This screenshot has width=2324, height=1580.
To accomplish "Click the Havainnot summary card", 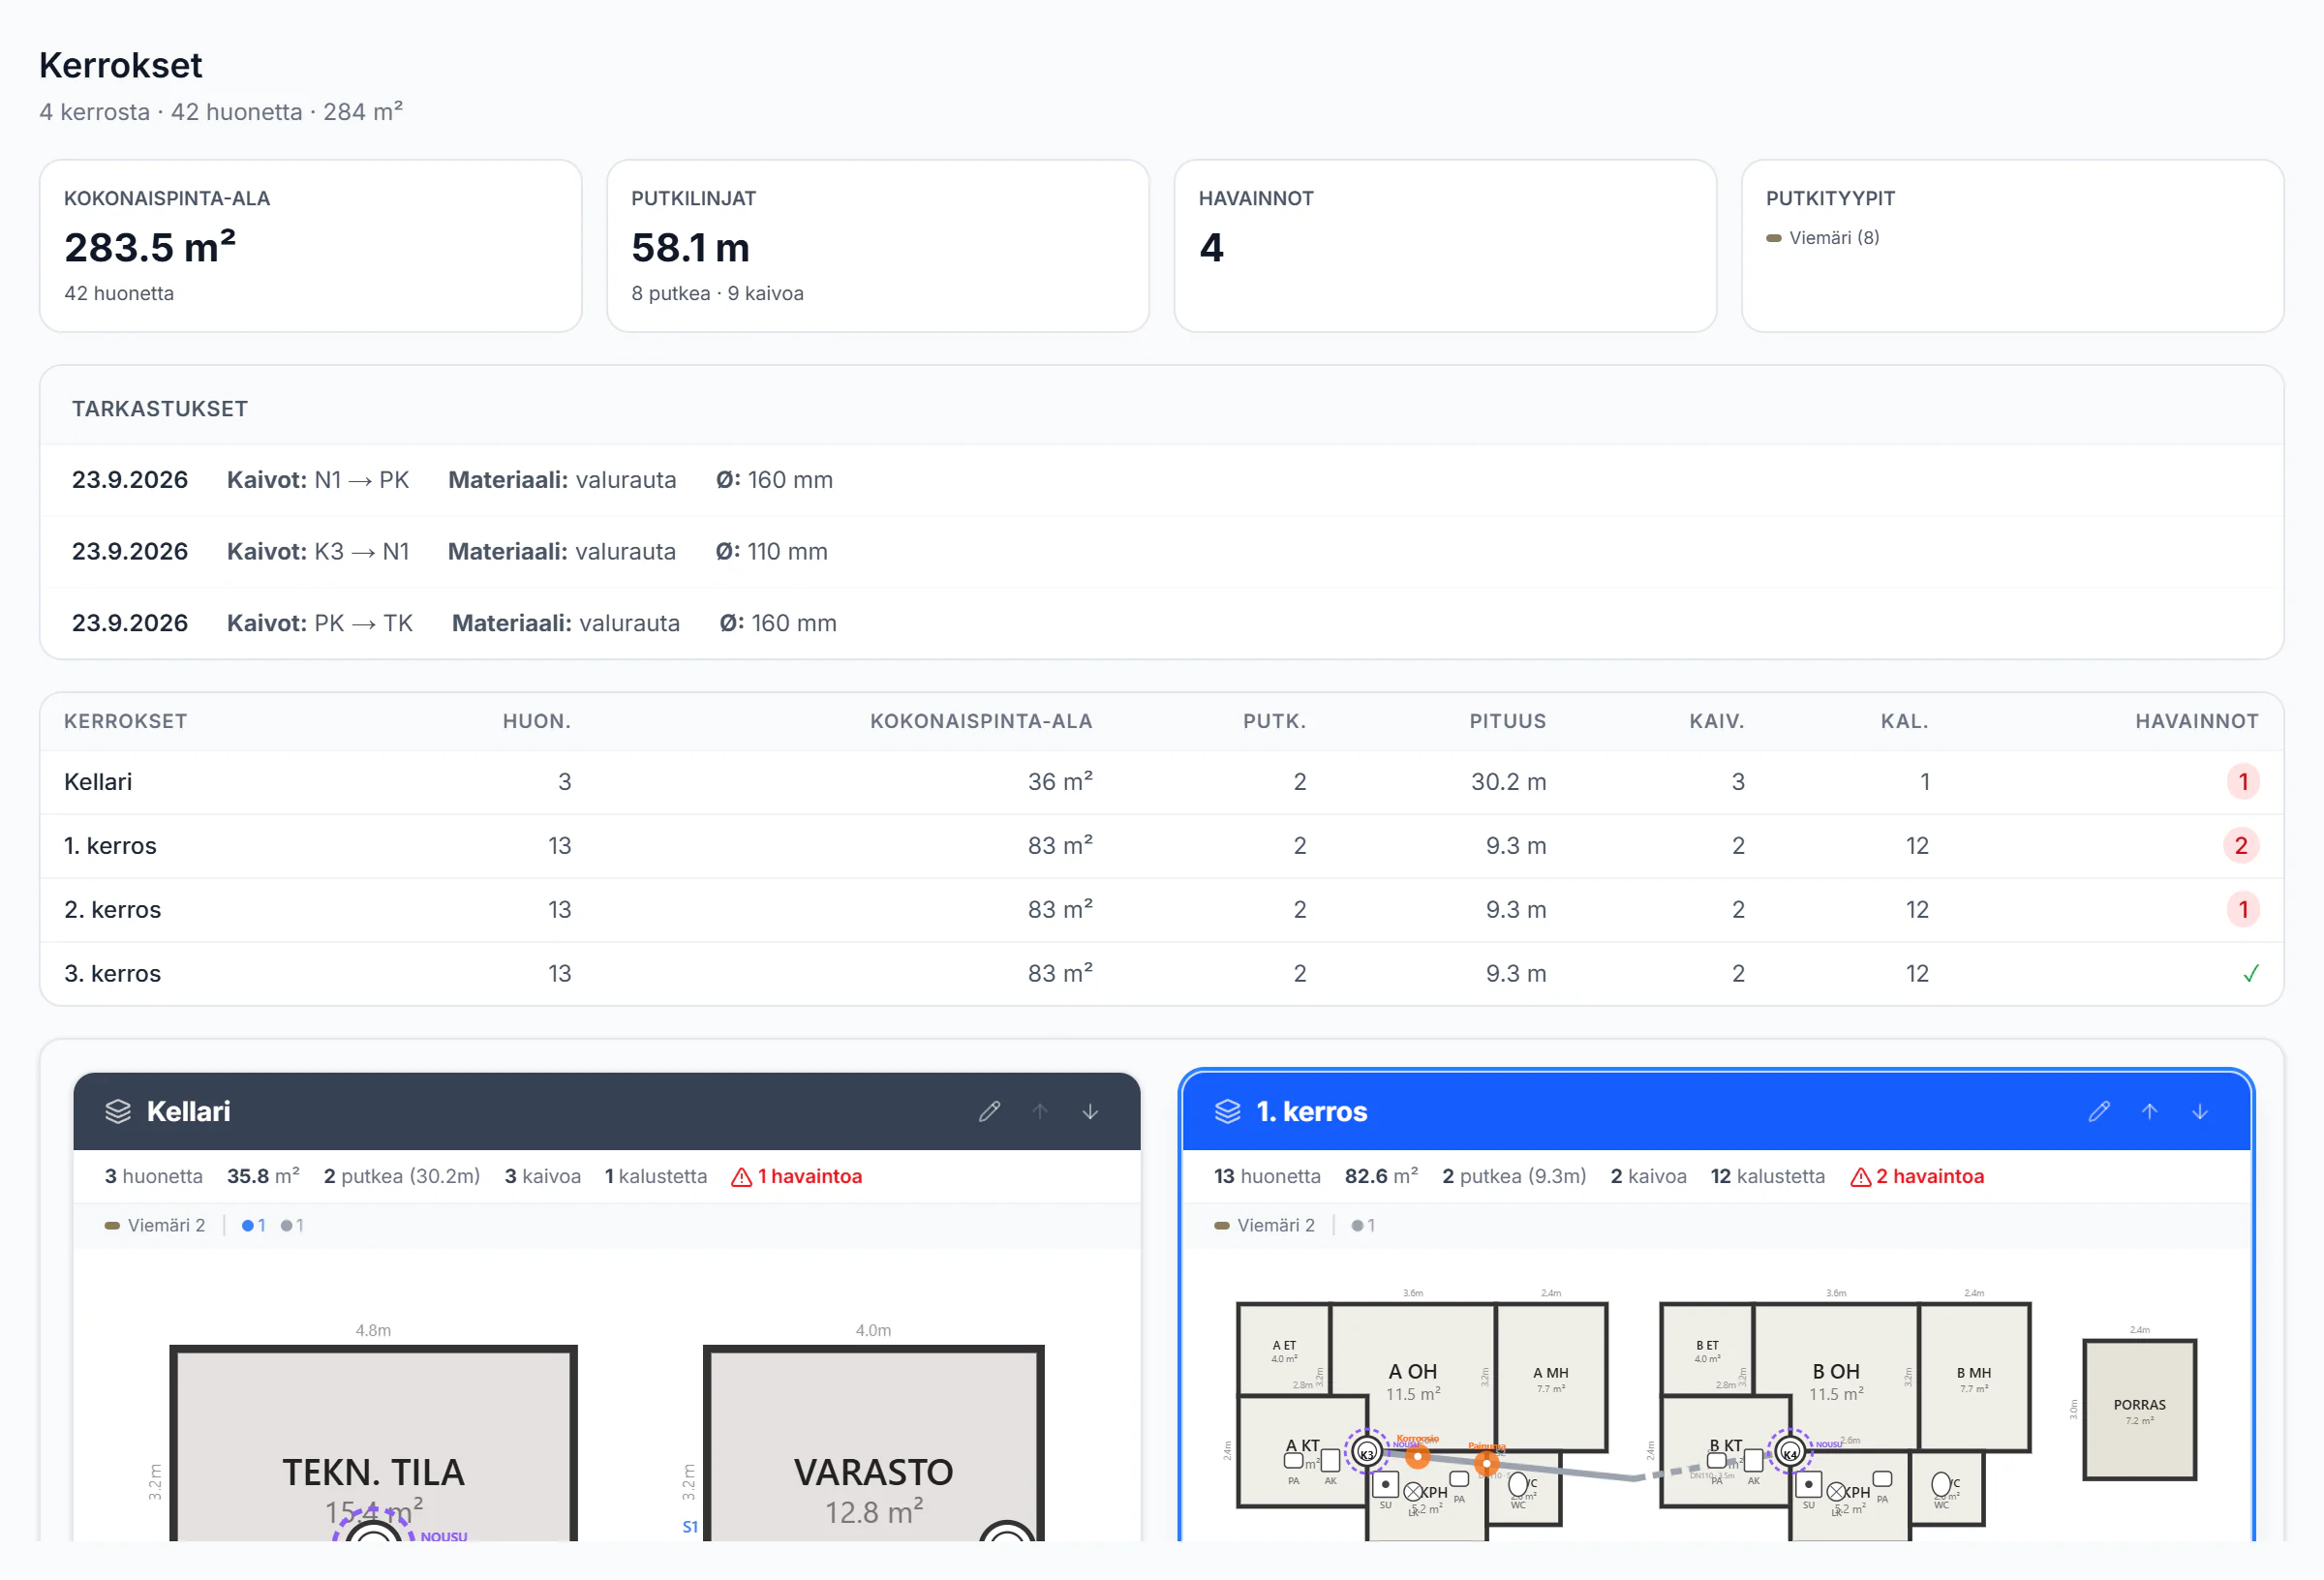I will click(1445, 246).
